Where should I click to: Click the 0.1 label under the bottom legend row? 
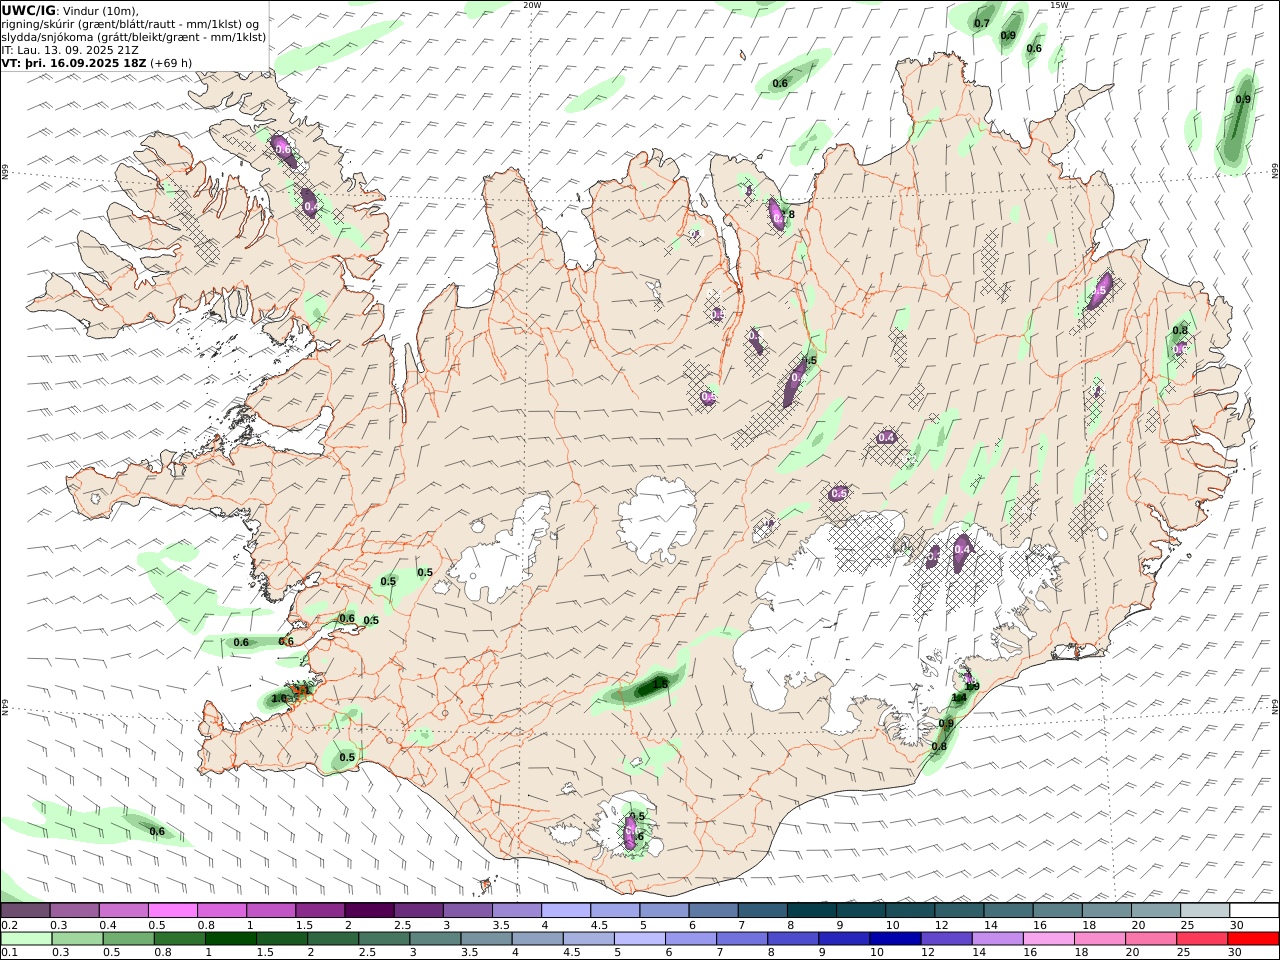click(x=8, y=953)
